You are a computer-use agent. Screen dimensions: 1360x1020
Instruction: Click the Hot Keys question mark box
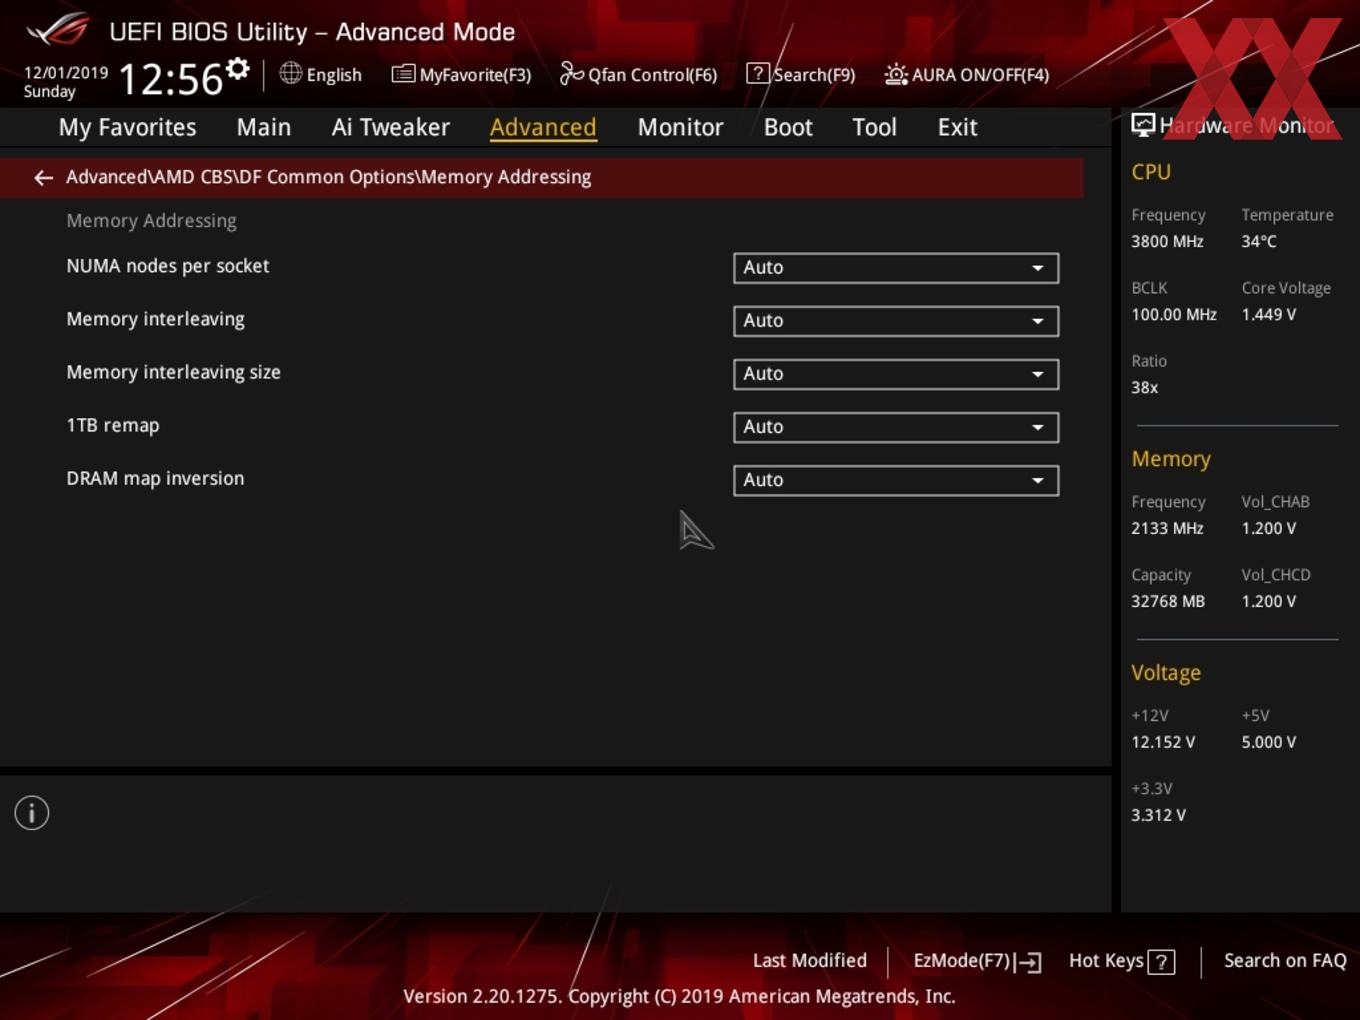point(1161,962)
